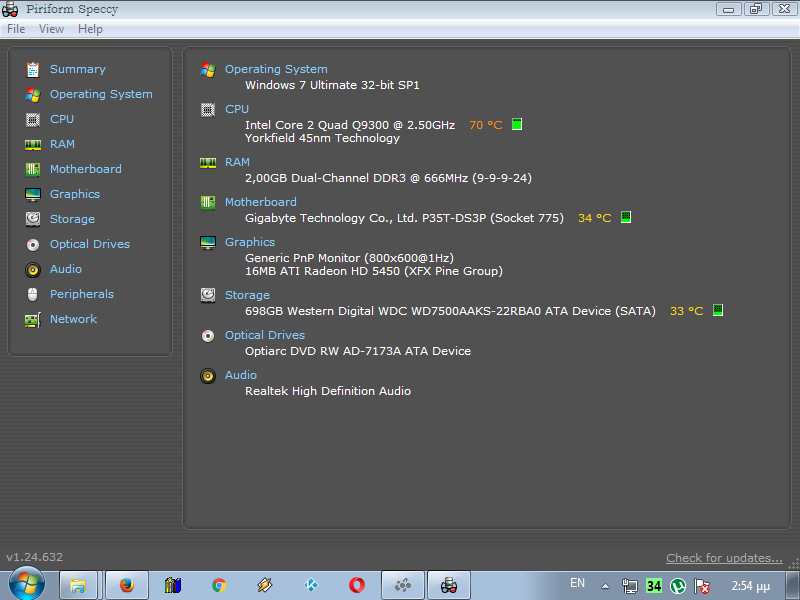The height and width of the screenshot is (600, 800).
Task: Open Windows Explorer from the taskbar
Action: pos(78,585)
